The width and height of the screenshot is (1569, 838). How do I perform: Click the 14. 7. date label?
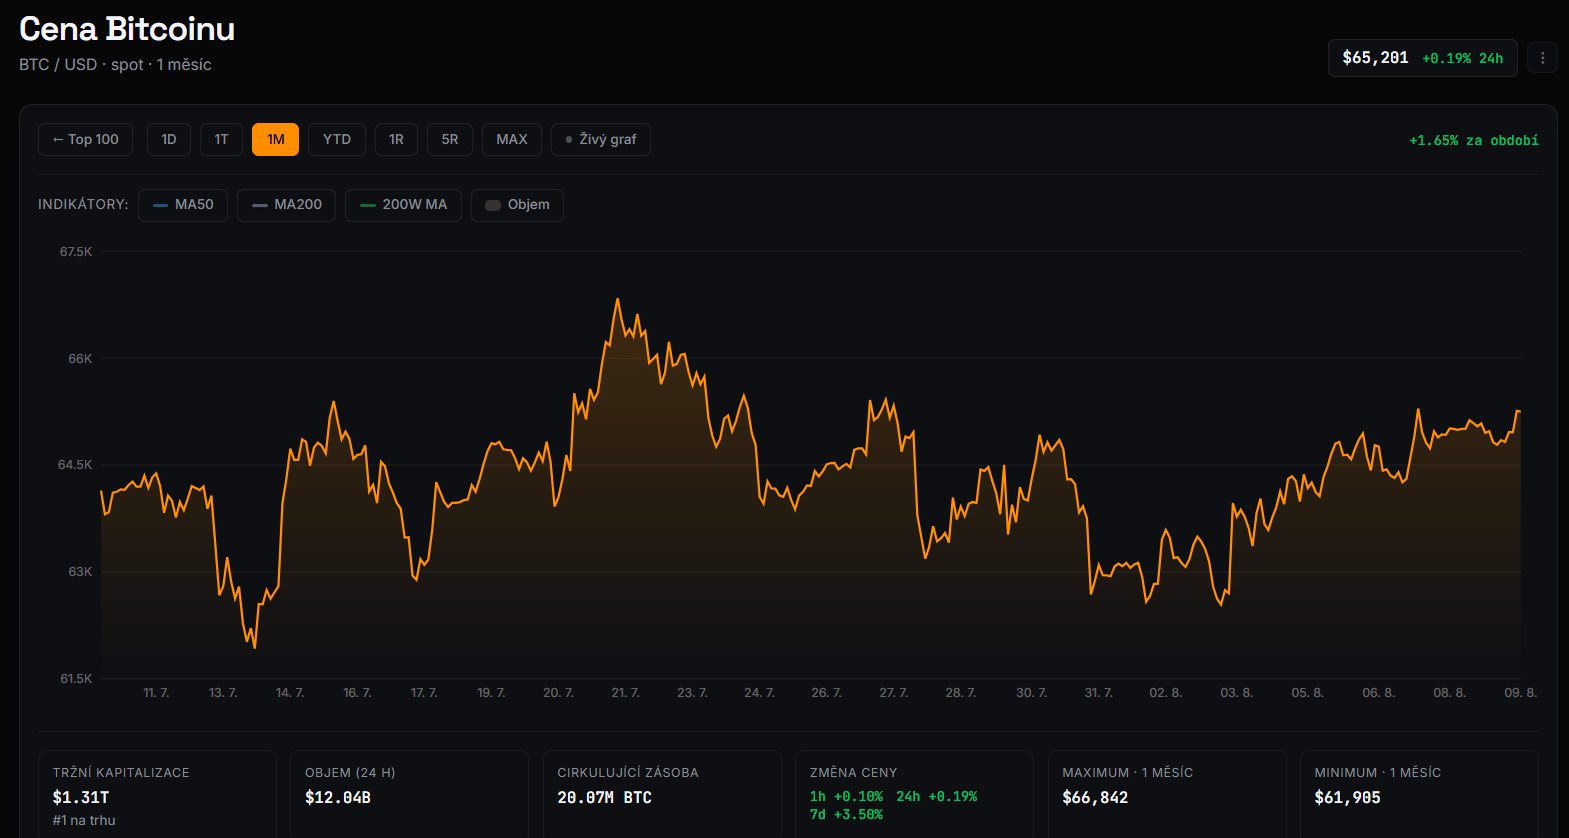[x=290, y=693]
